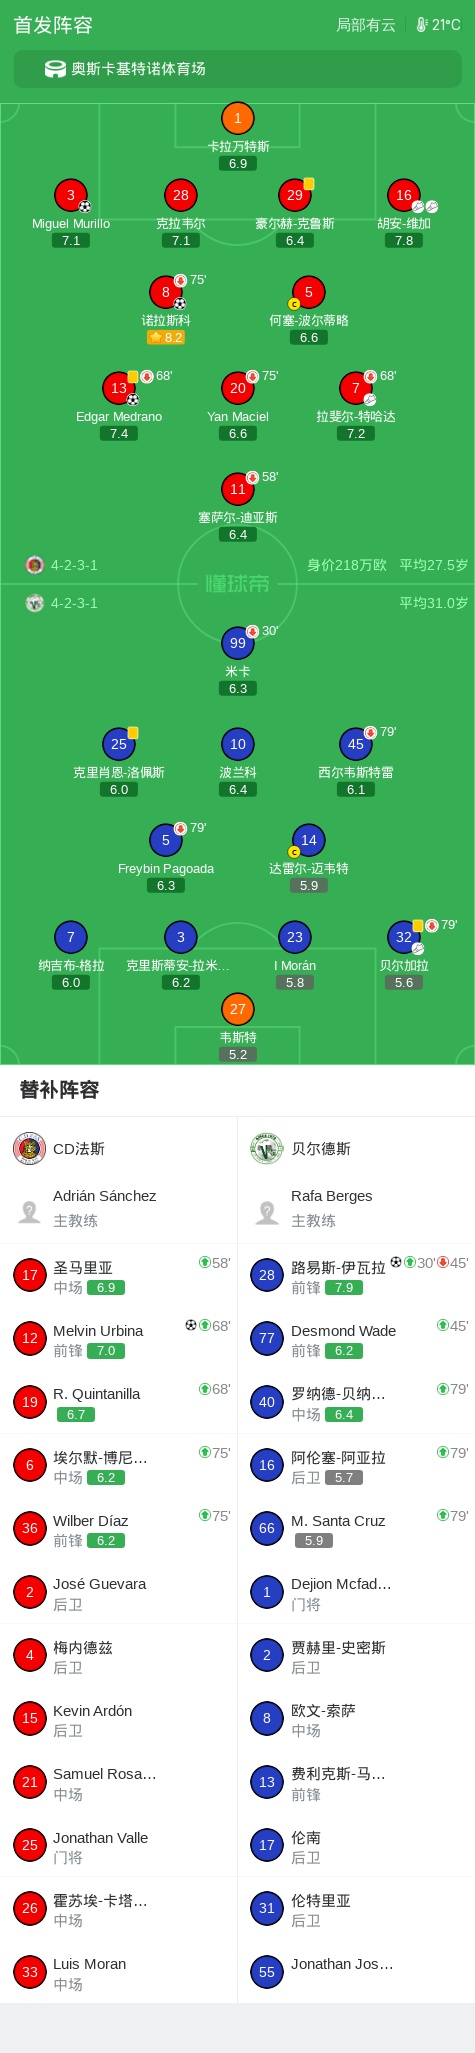Tap the 奥斯卡基特诺体育场 stadium bar
The height and width of the screenshot is (2053, 475).
238,69
